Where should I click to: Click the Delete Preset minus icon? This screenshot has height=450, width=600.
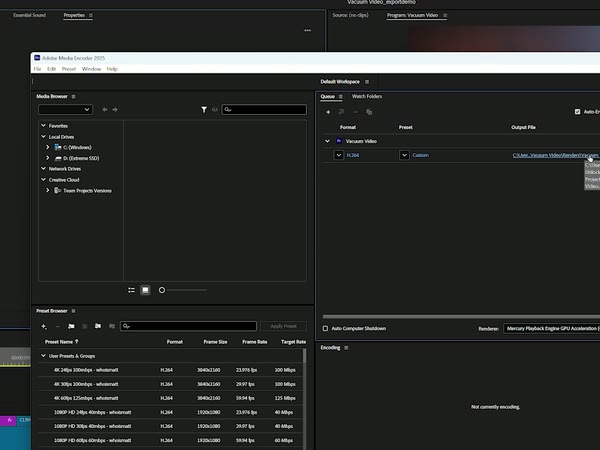[x=57, y=326]
